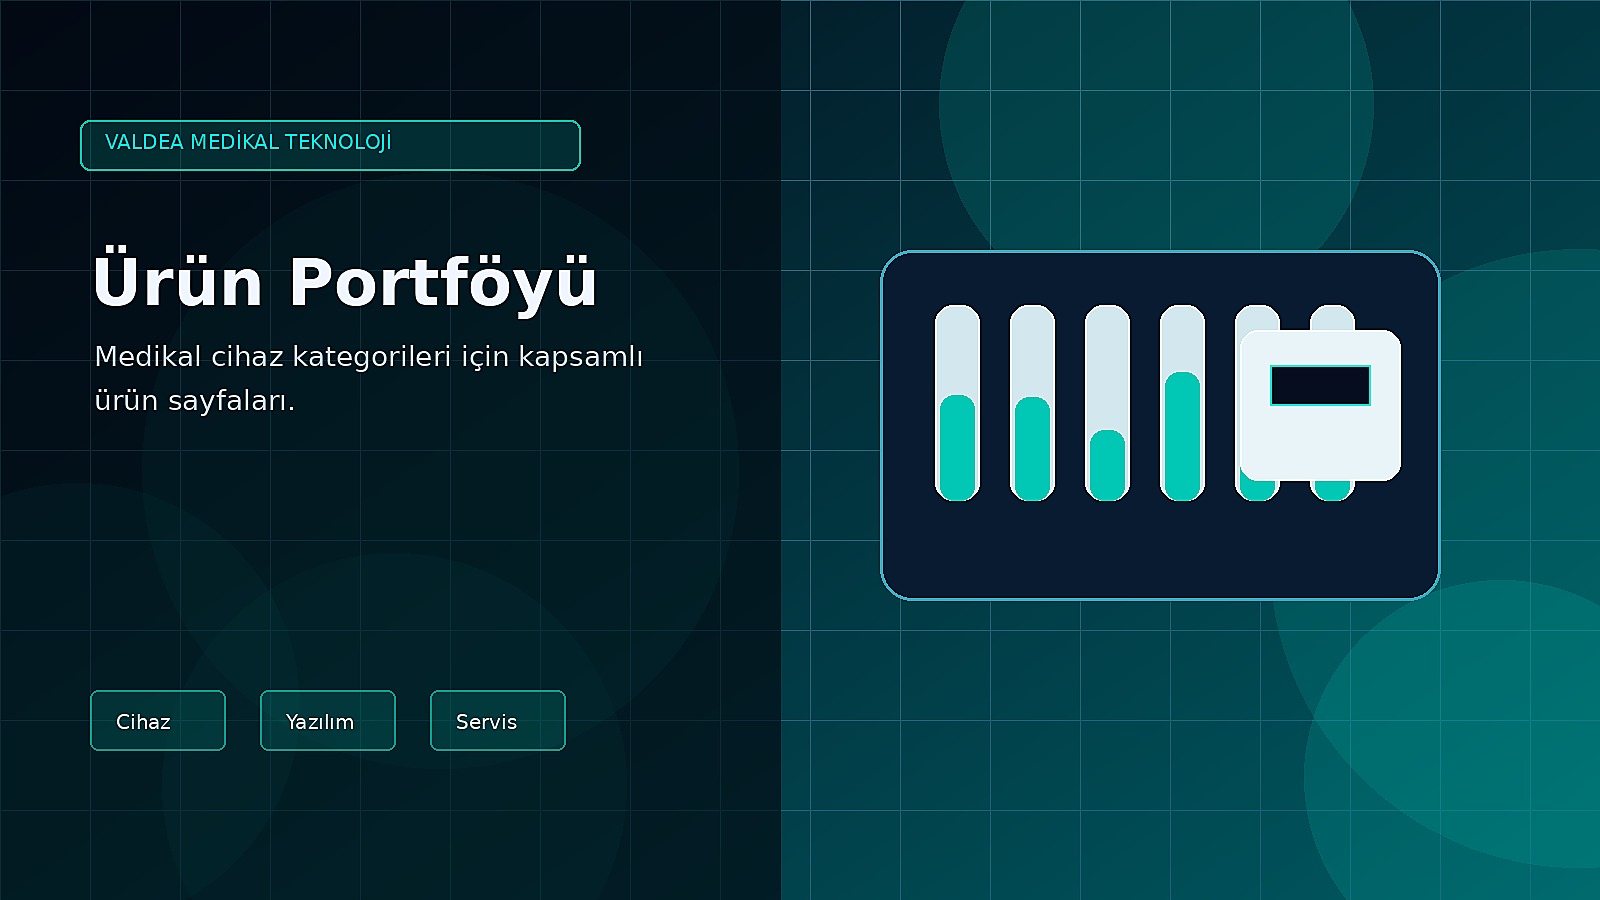Viewport: 1600px width, 900px height.
Task: Click the white device icon with dark screen
Action: coord(1320,405)
